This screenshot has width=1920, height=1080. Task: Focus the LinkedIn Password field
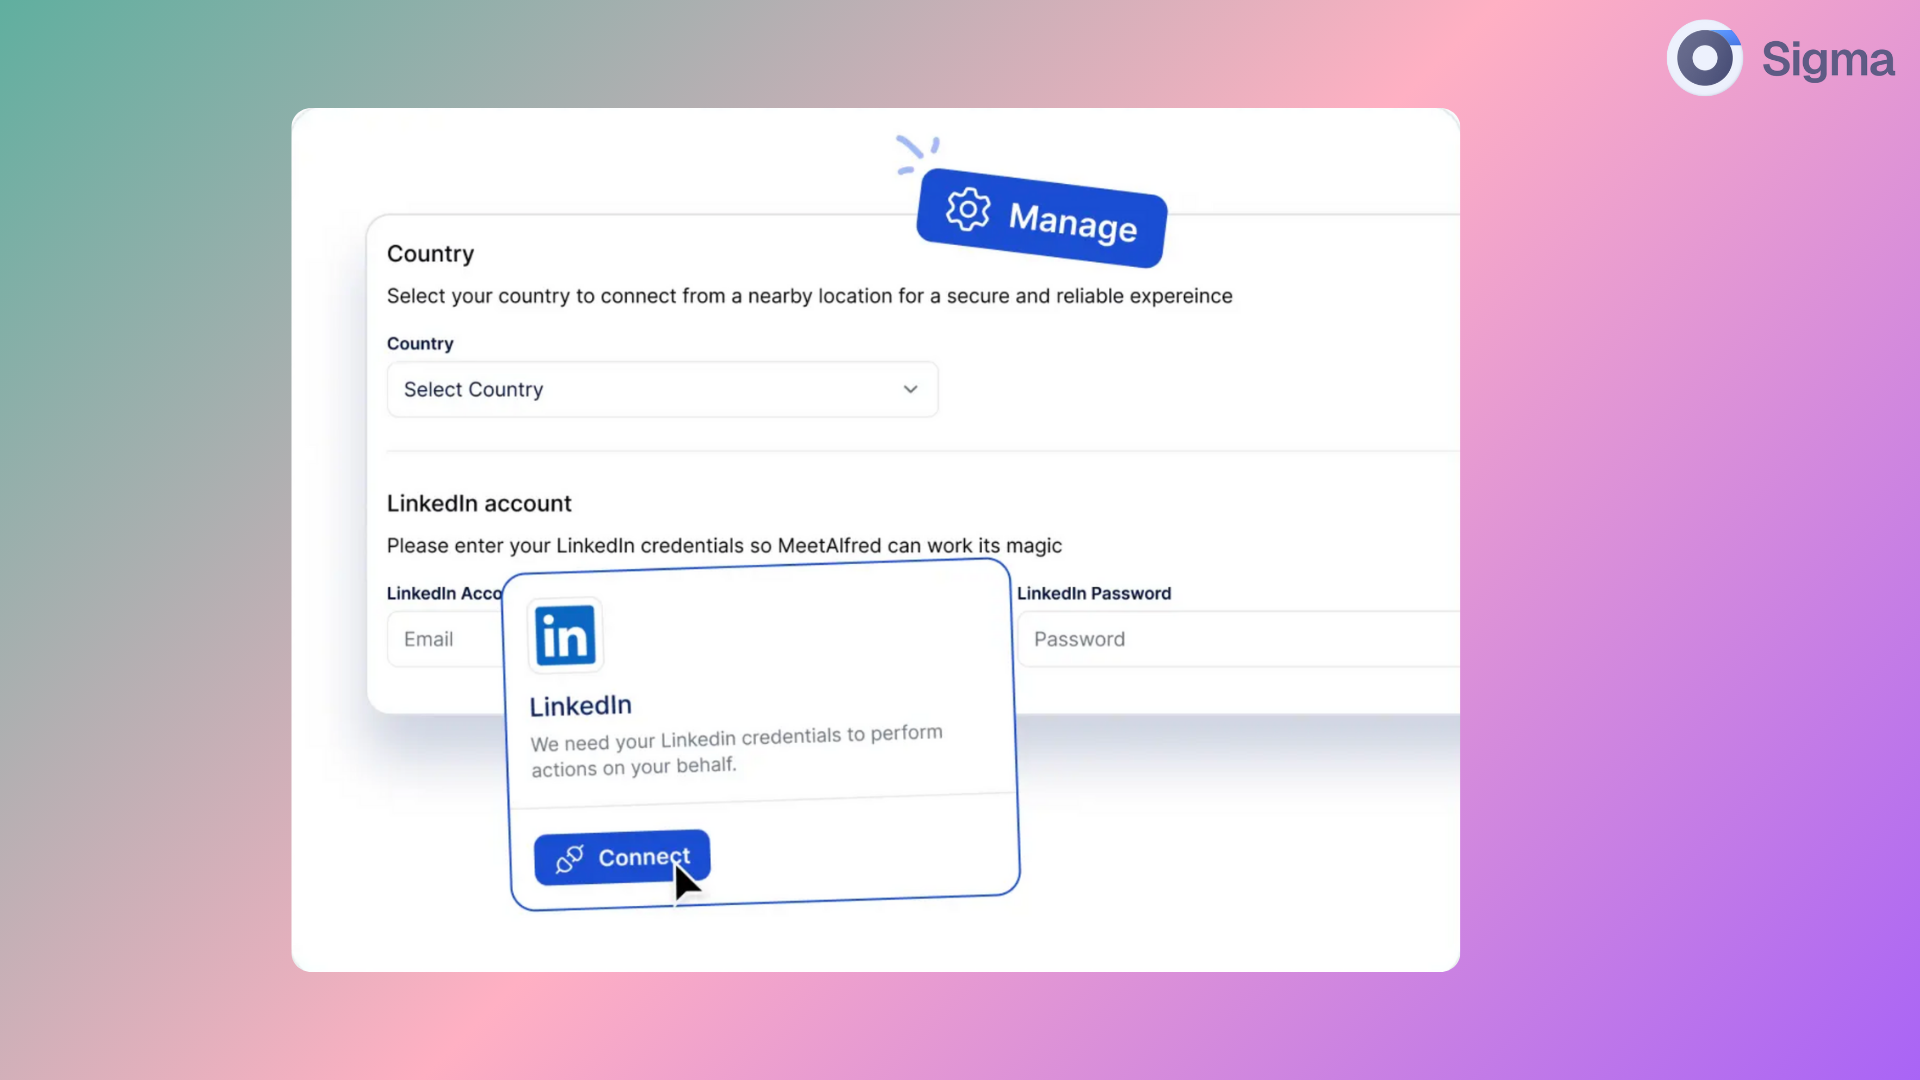(x=1238, y=639)
